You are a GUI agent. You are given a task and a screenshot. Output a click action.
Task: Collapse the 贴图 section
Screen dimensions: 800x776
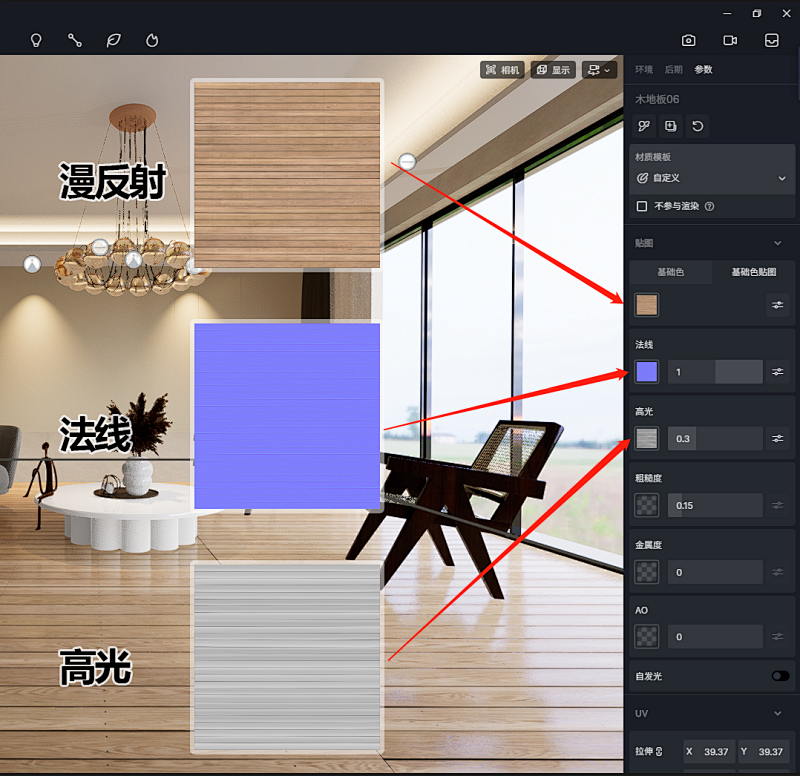click(778, 243)
